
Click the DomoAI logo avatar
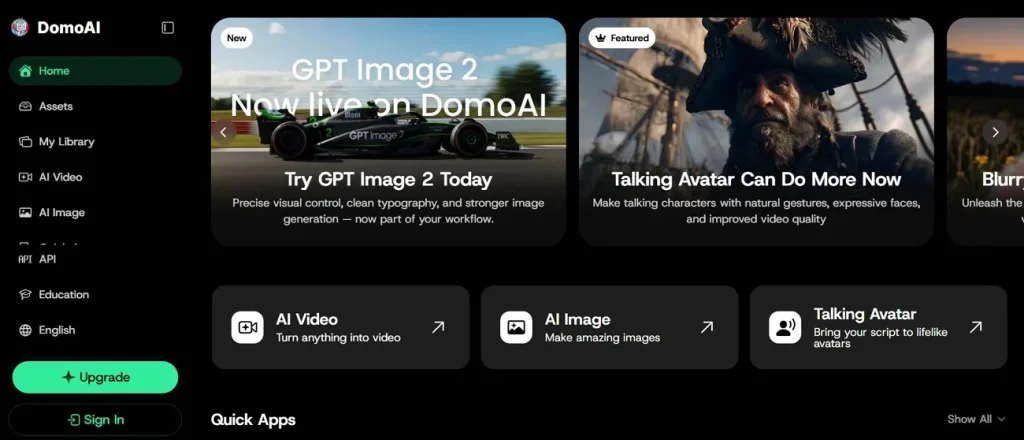[20, 27]
